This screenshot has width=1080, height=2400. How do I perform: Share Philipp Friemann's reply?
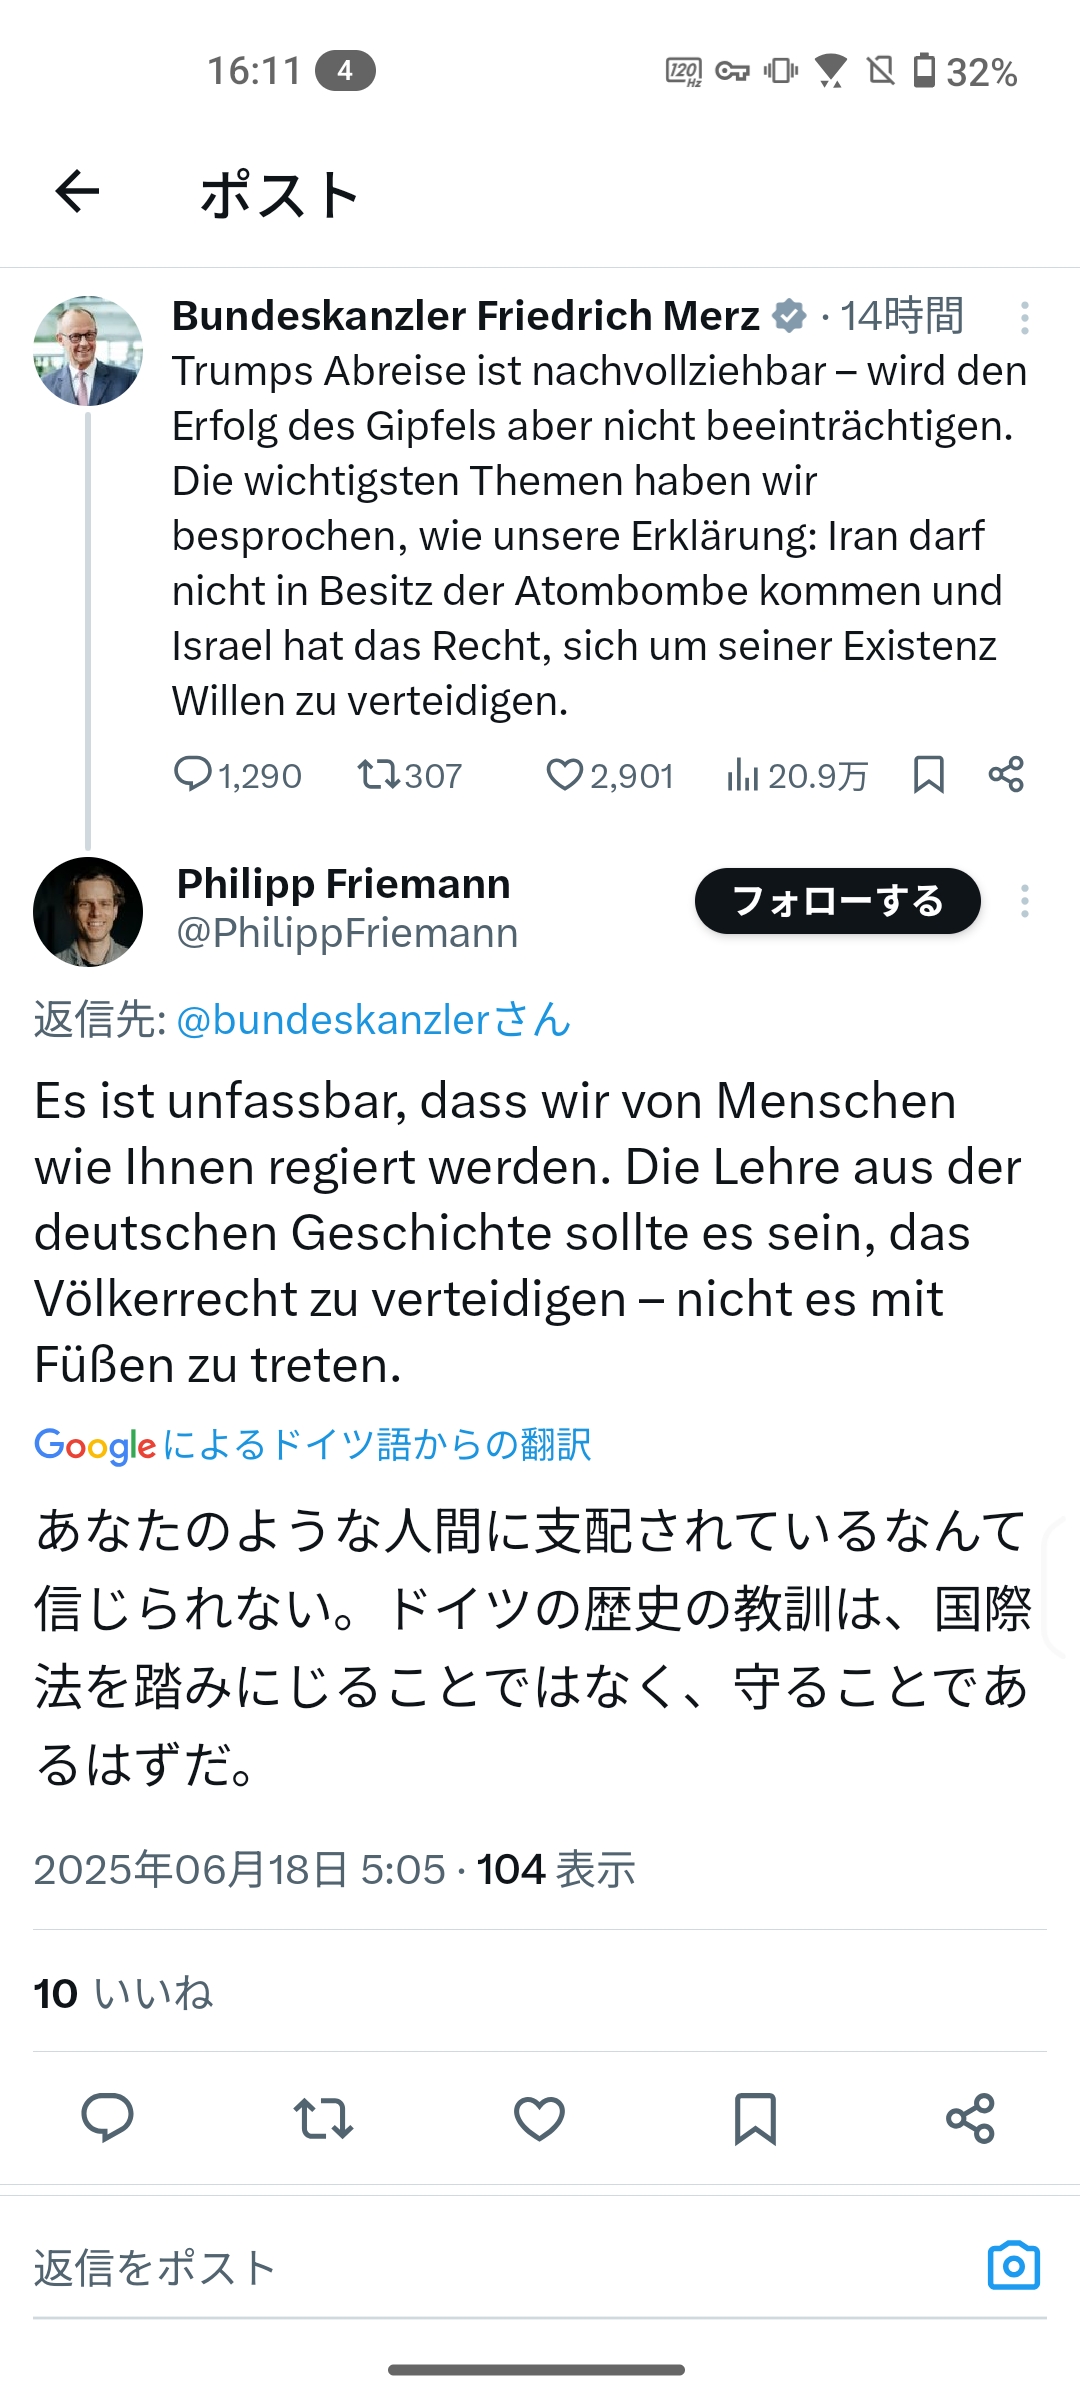970,2117
